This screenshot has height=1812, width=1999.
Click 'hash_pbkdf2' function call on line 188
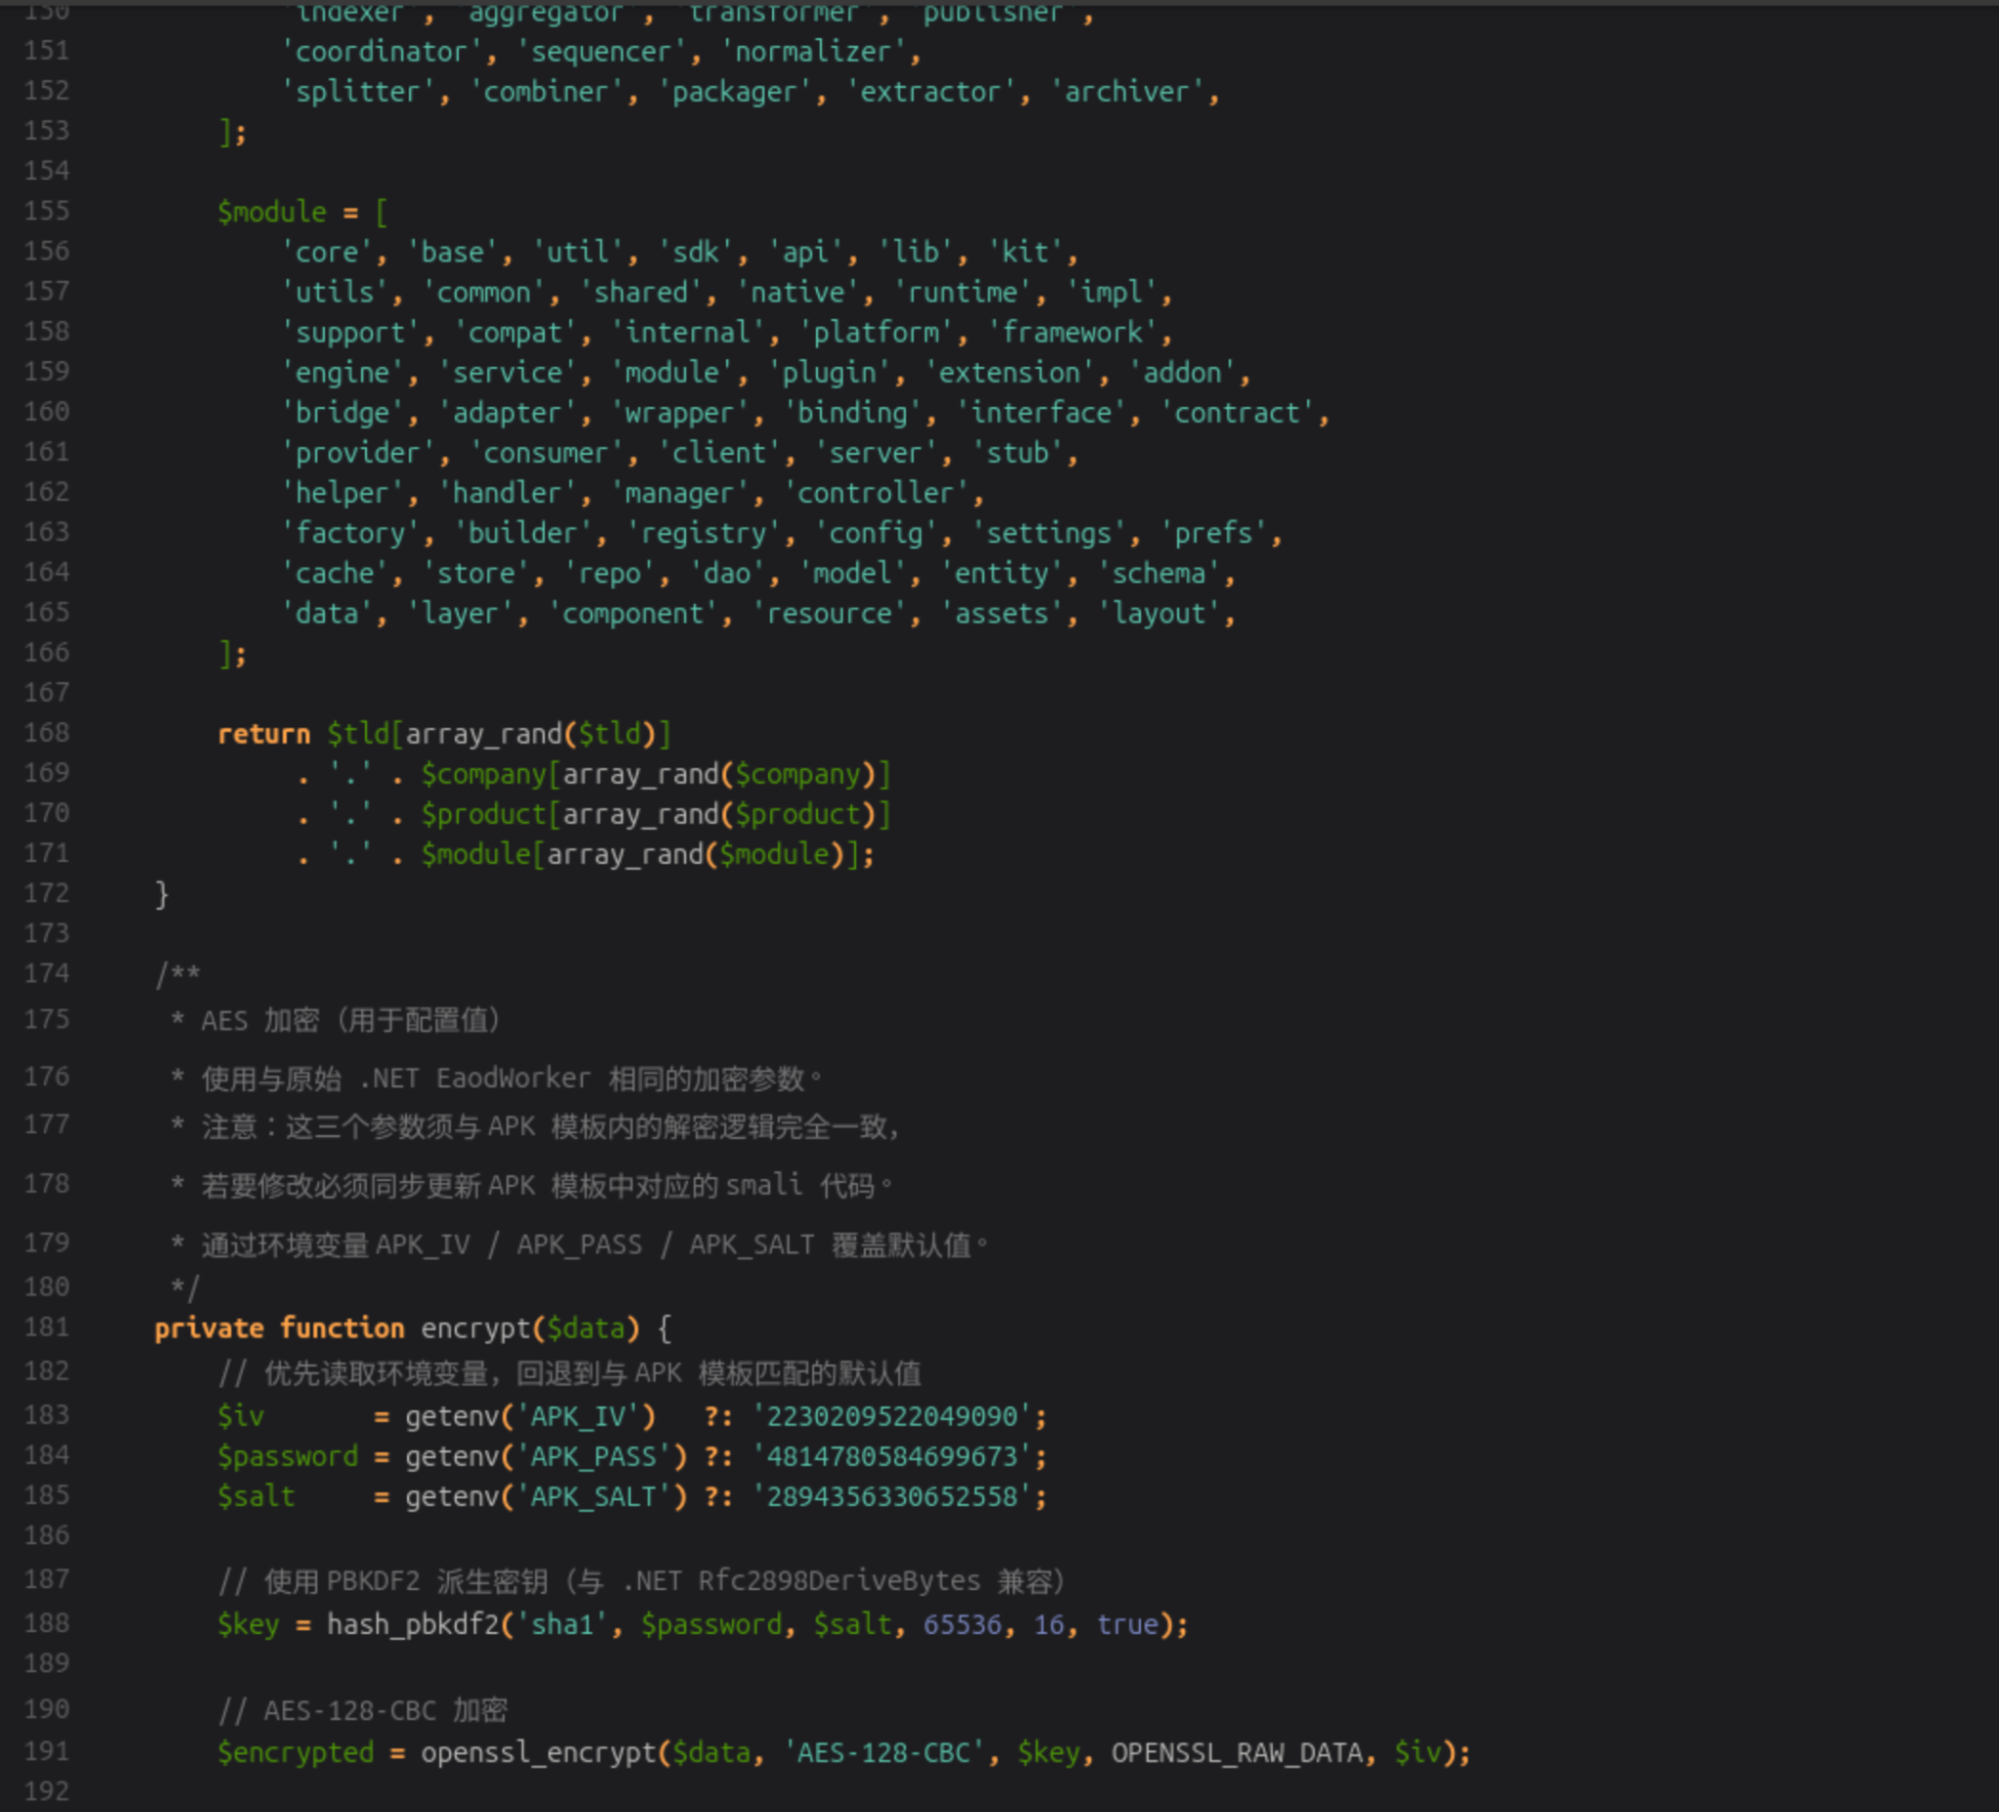pos(413,1624)
